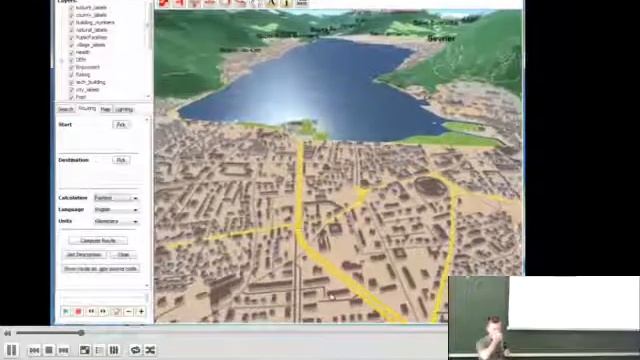
Task: Toggle the tech_building layer checkbox
Action: 71,82
